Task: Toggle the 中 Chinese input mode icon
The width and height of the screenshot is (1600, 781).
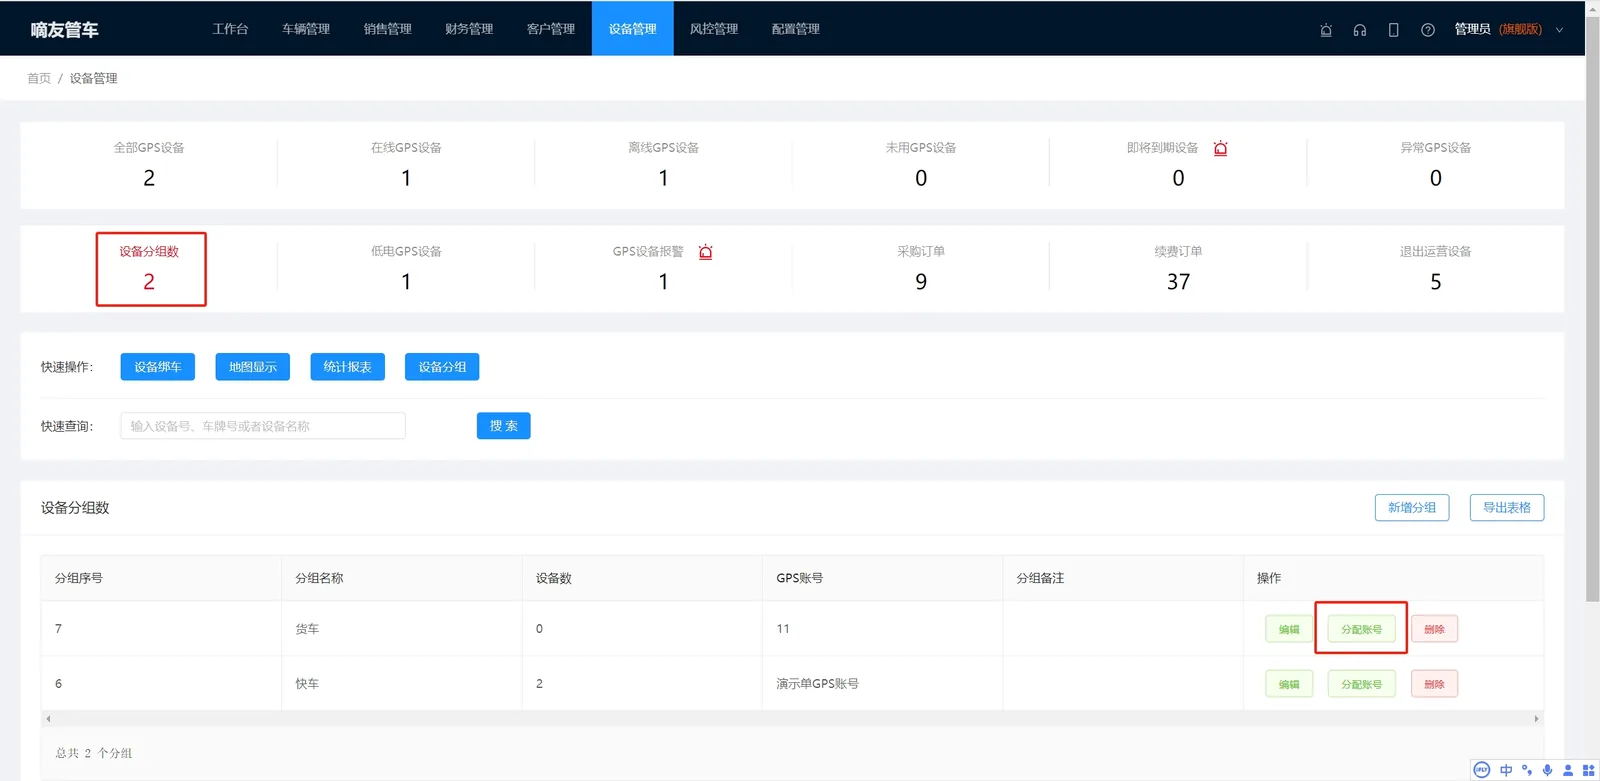Action: point(1506,770)
